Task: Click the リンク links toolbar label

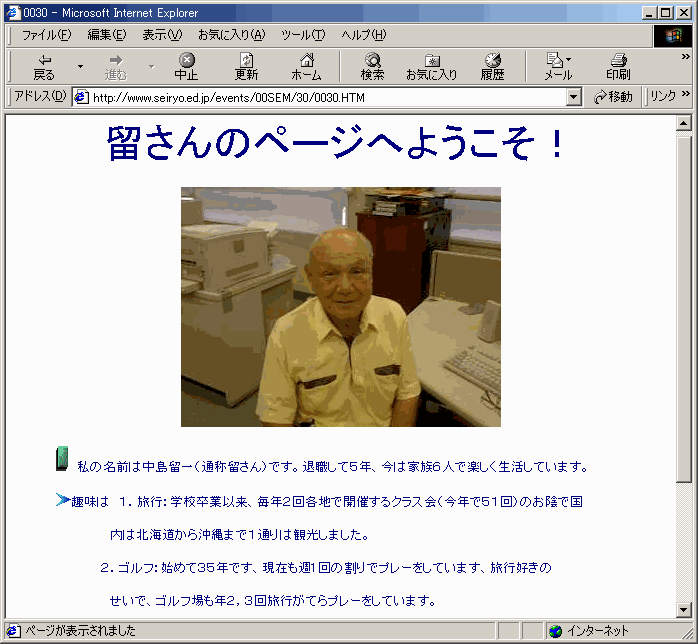Action: click(663, 96)
